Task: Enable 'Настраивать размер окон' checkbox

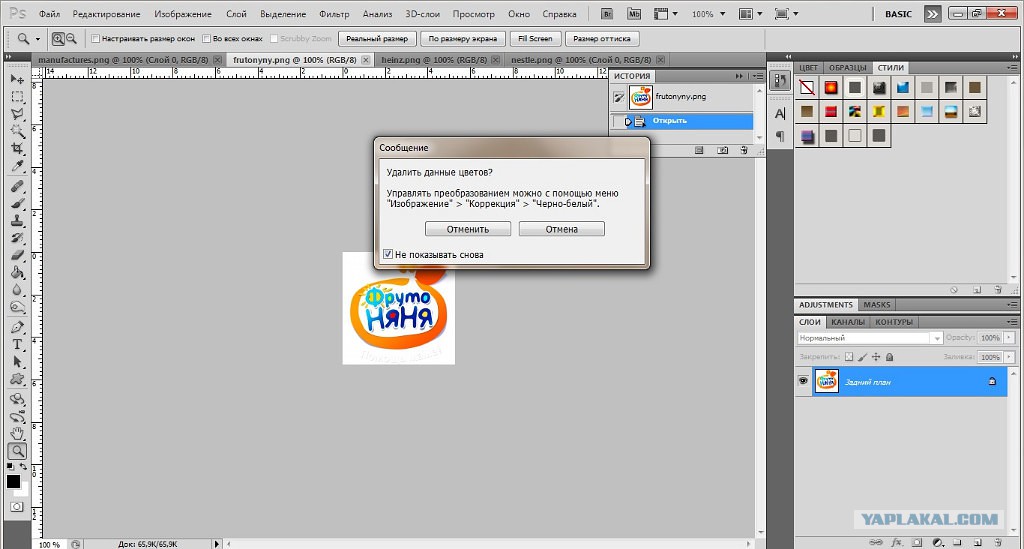Action: pos(95,39)
